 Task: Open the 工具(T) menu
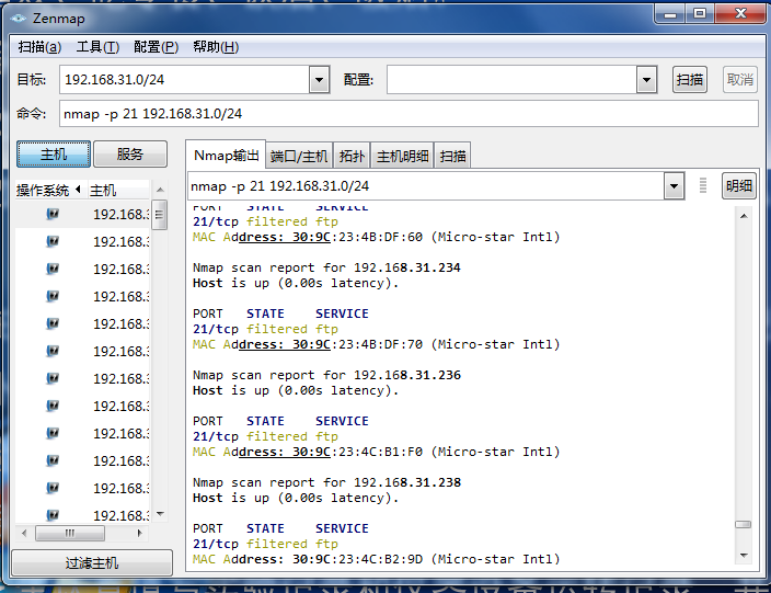98,47
